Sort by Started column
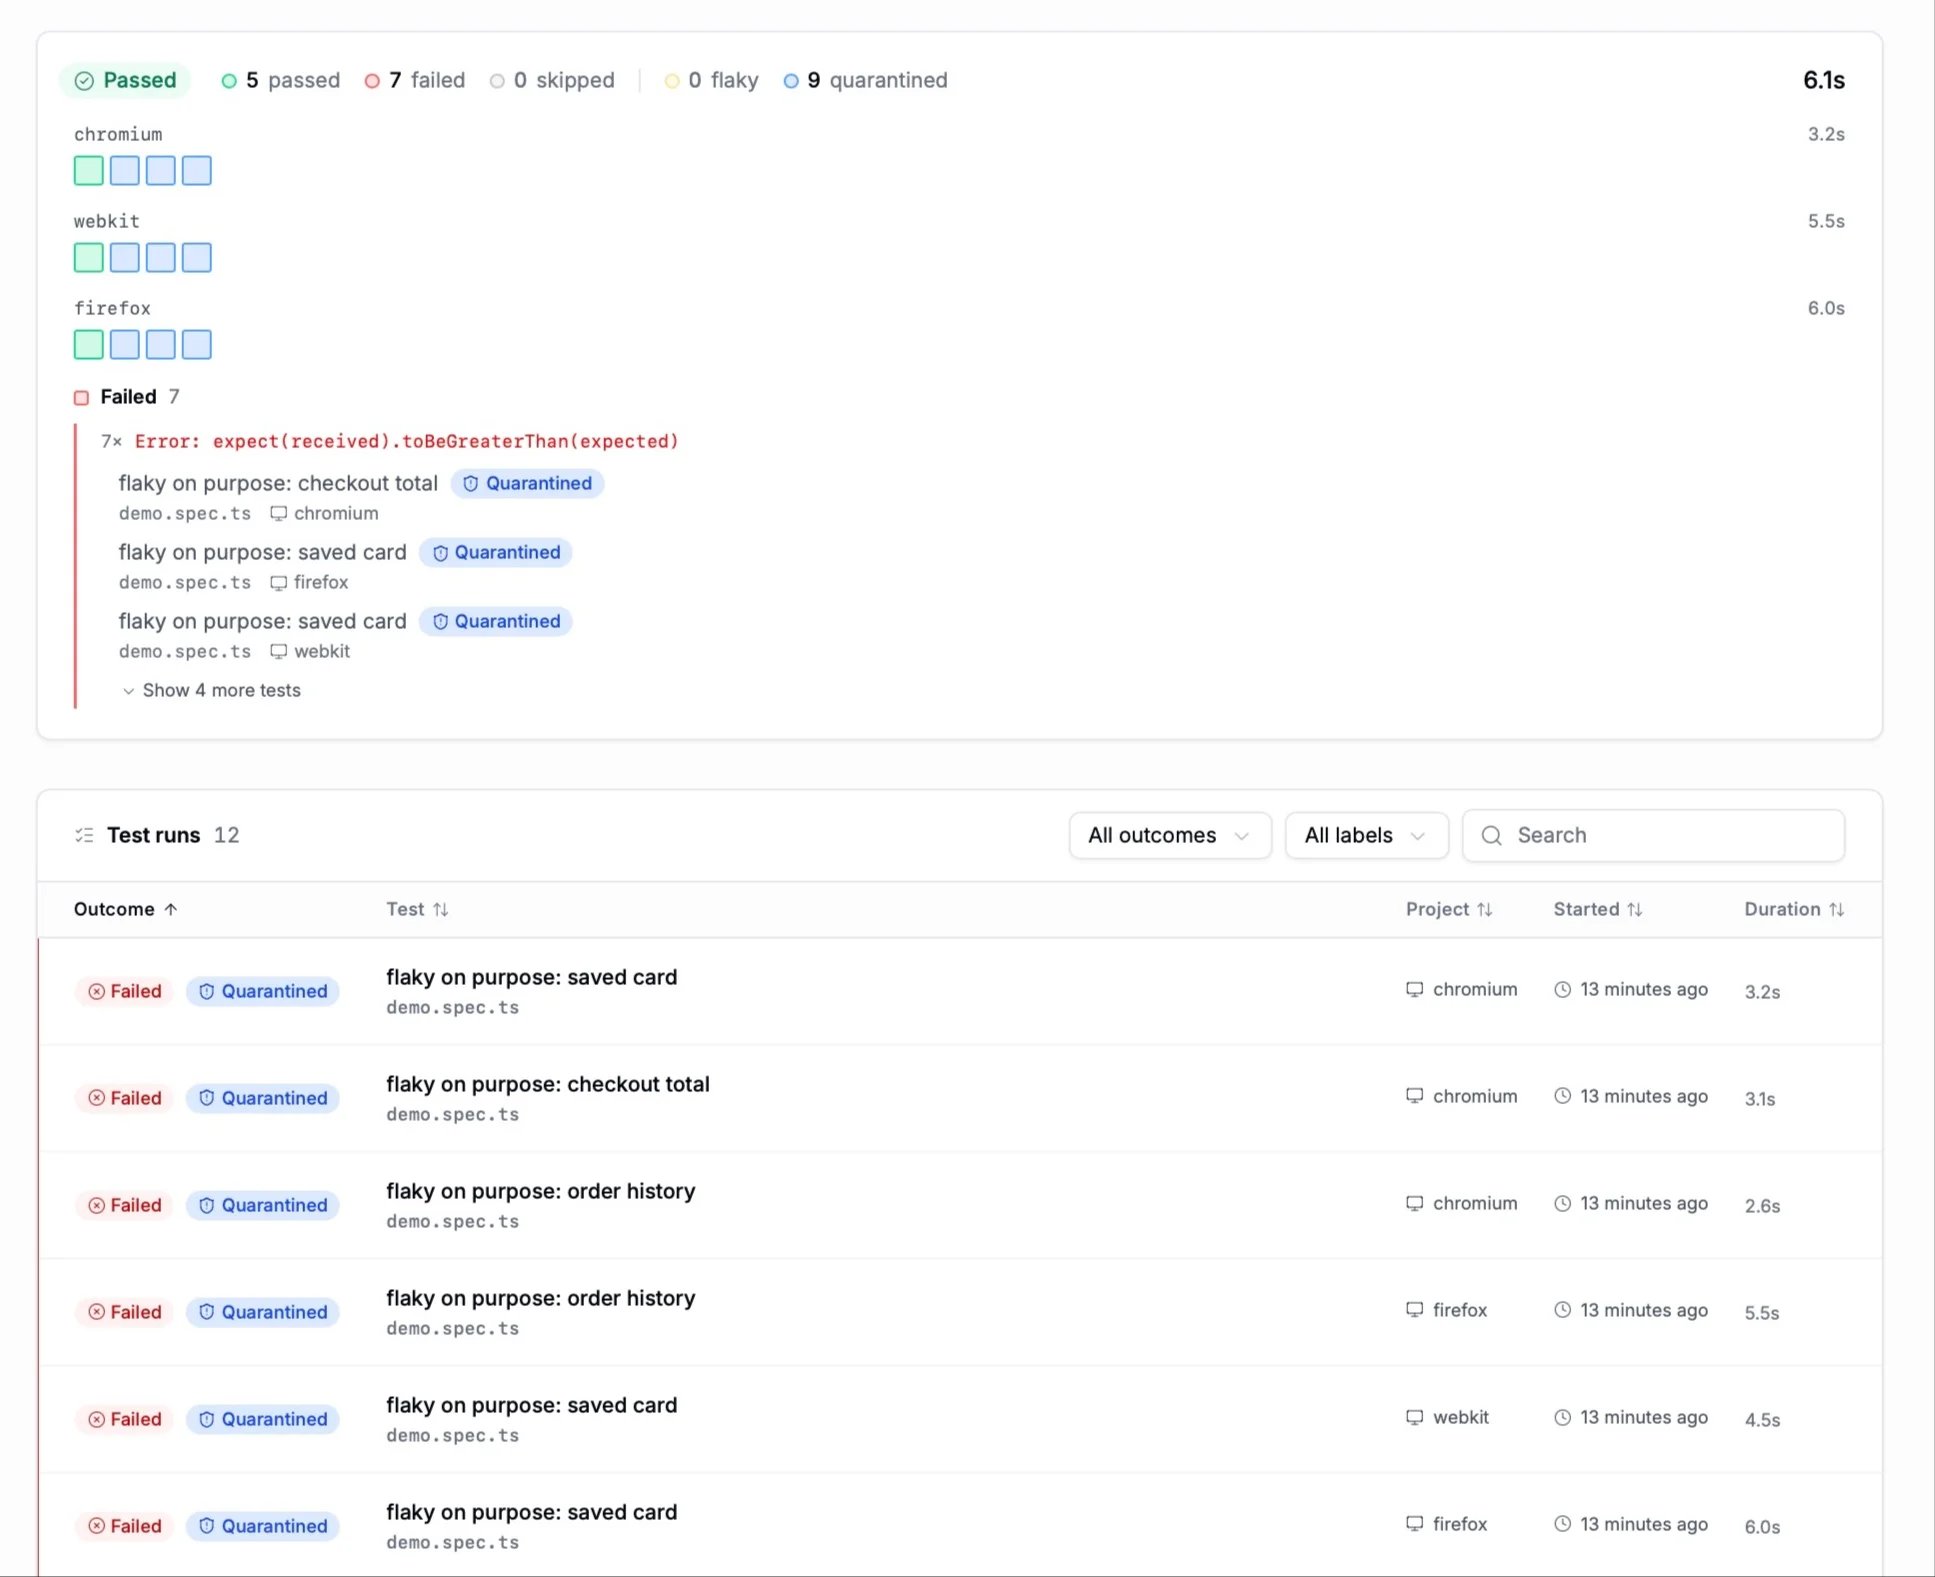 1597,909
